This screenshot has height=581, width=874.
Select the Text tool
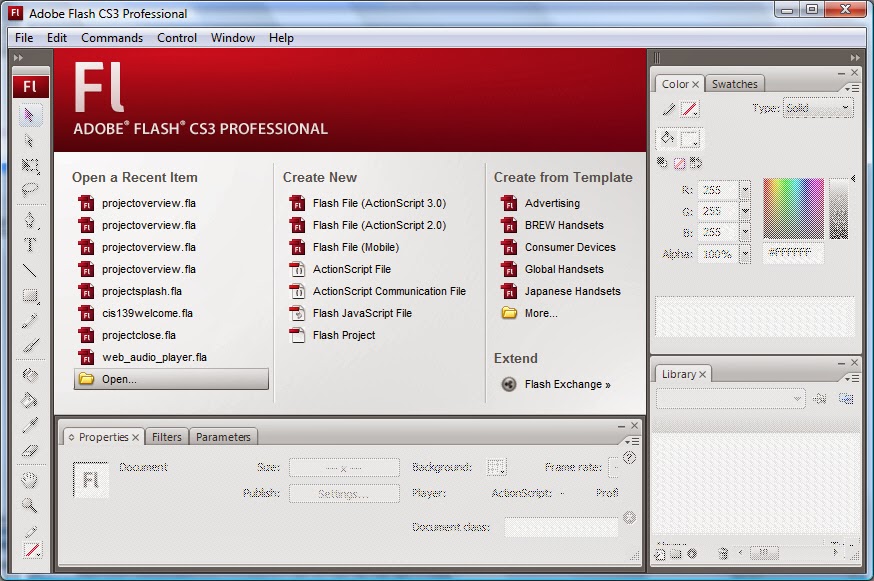point(30,245)
